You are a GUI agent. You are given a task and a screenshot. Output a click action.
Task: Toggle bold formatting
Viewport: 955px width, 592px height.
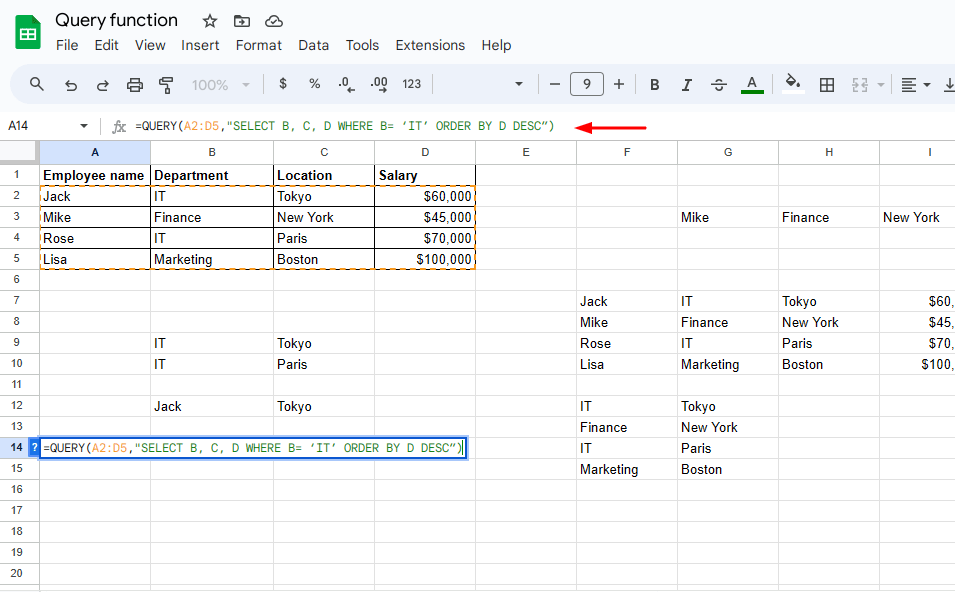coord(654,84)
